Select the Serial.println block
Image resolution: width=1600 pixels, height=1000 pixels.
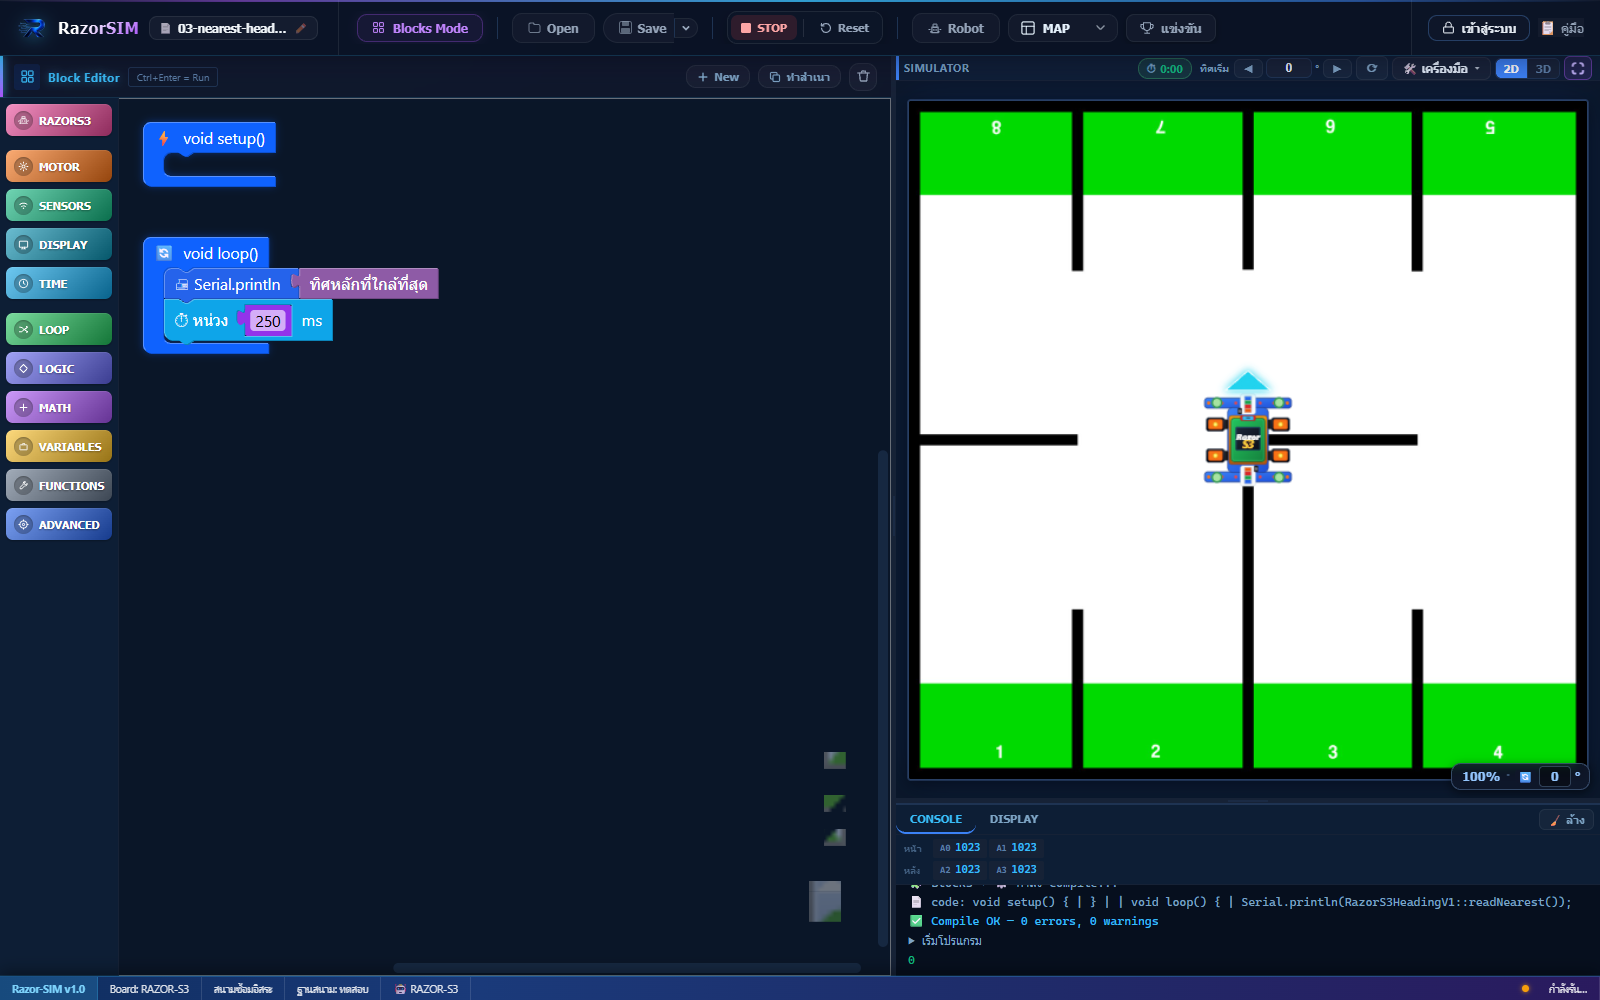coord(233,284)
